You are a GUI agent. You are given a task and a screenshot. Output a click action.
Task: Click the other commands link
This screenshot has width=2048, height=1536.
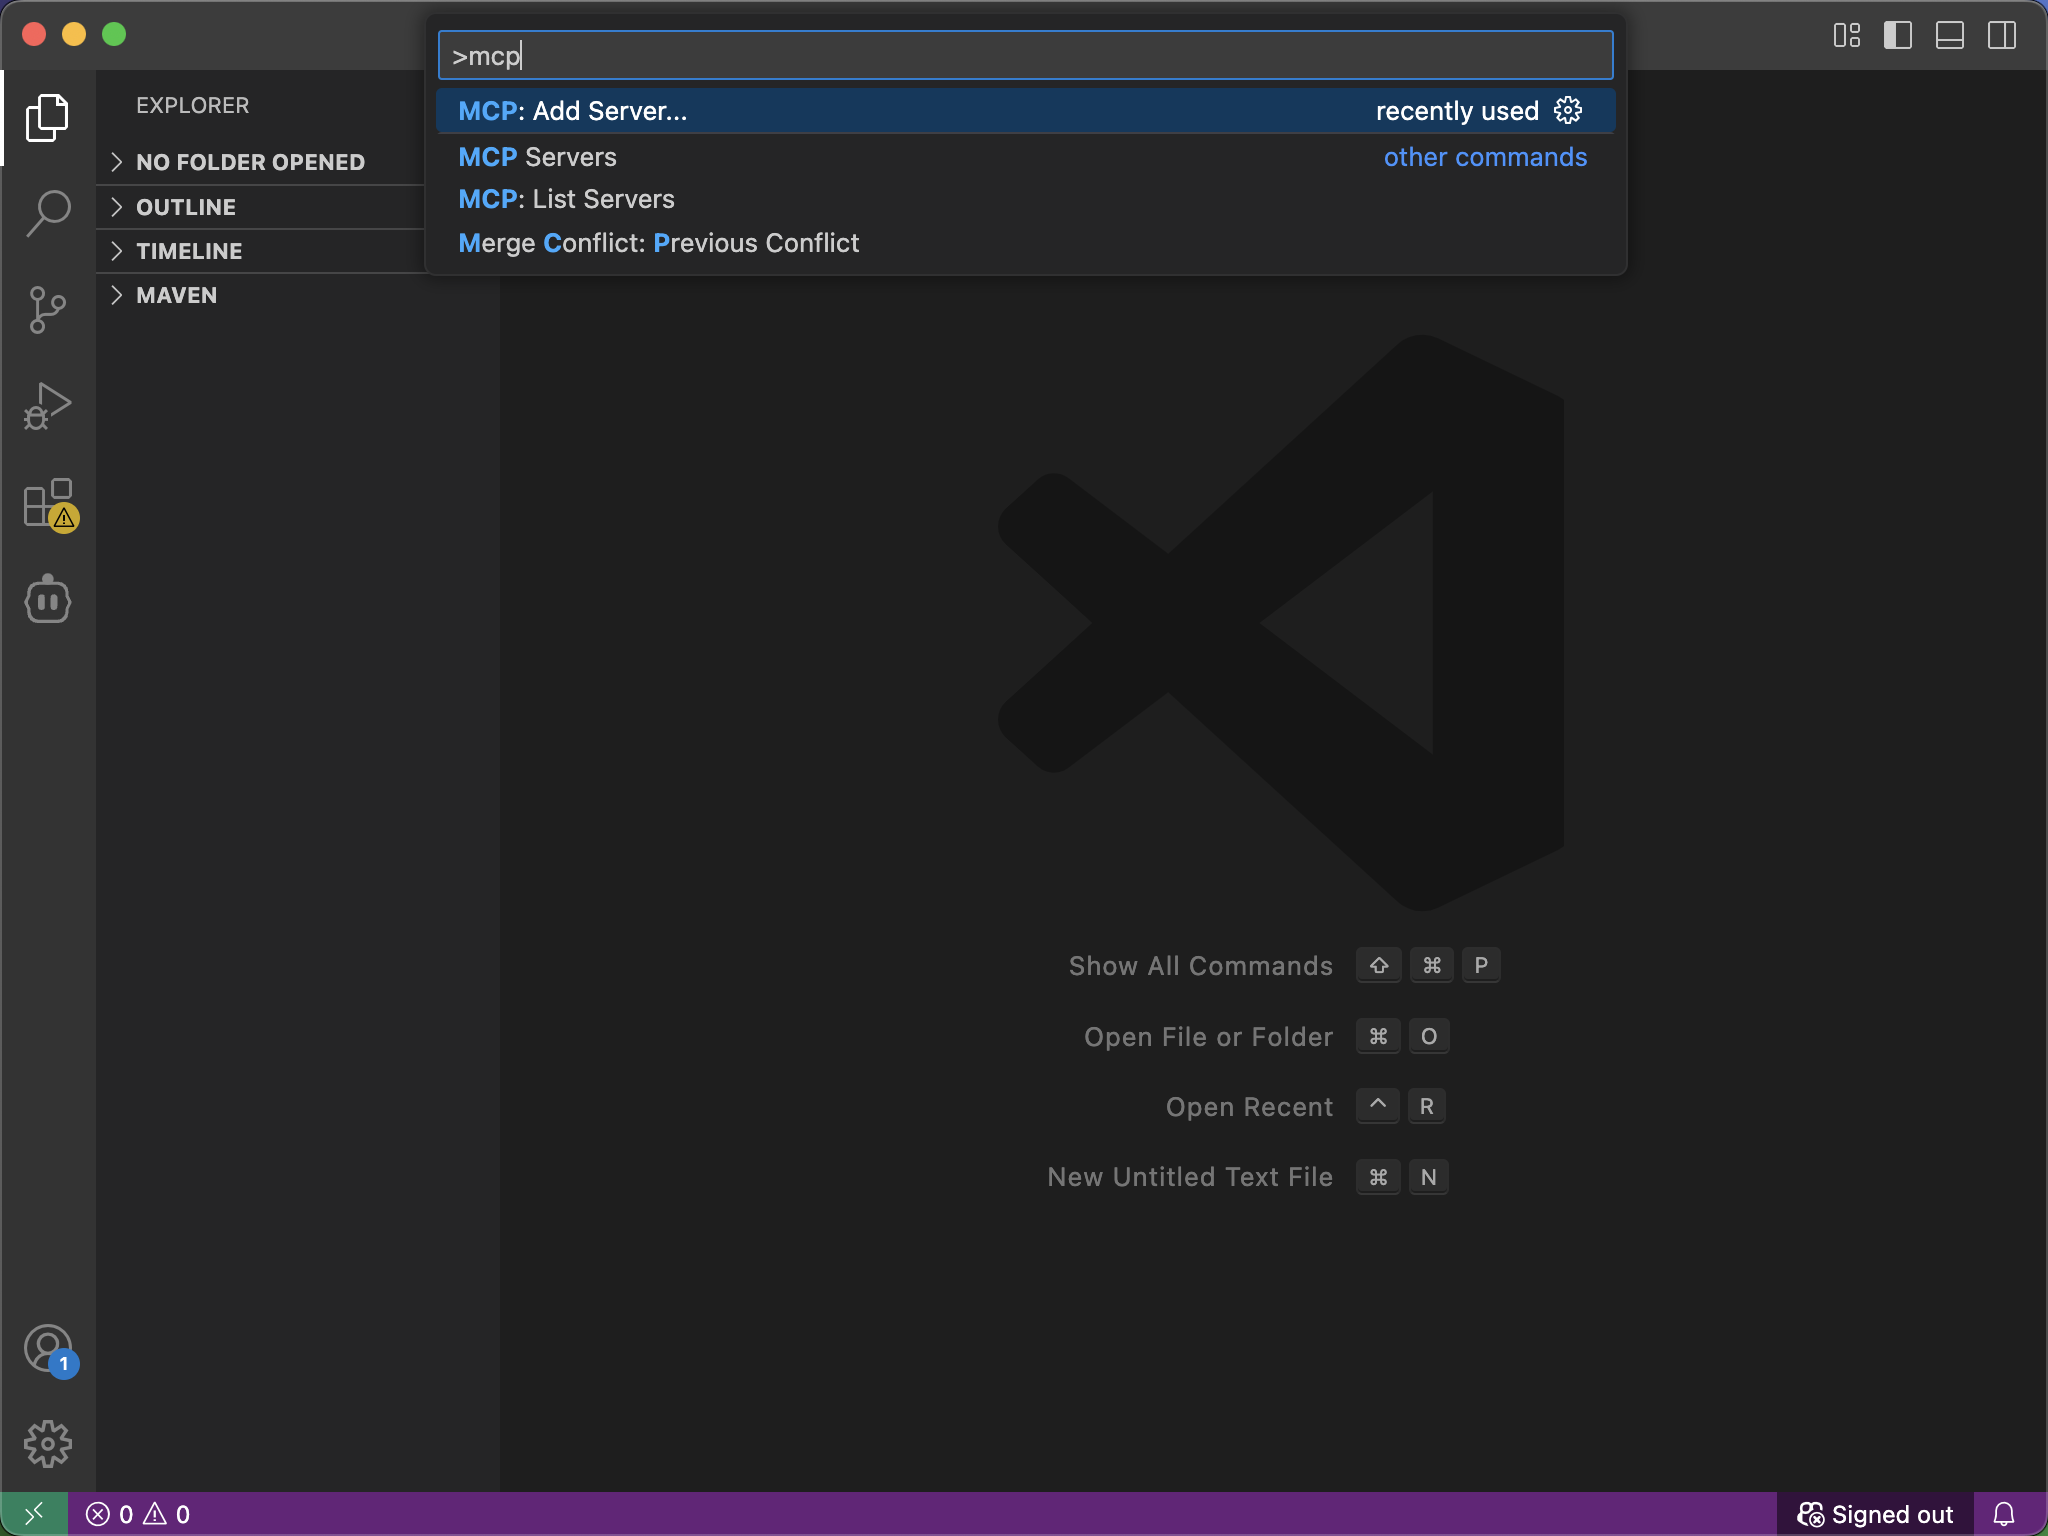click(1484, 157)
